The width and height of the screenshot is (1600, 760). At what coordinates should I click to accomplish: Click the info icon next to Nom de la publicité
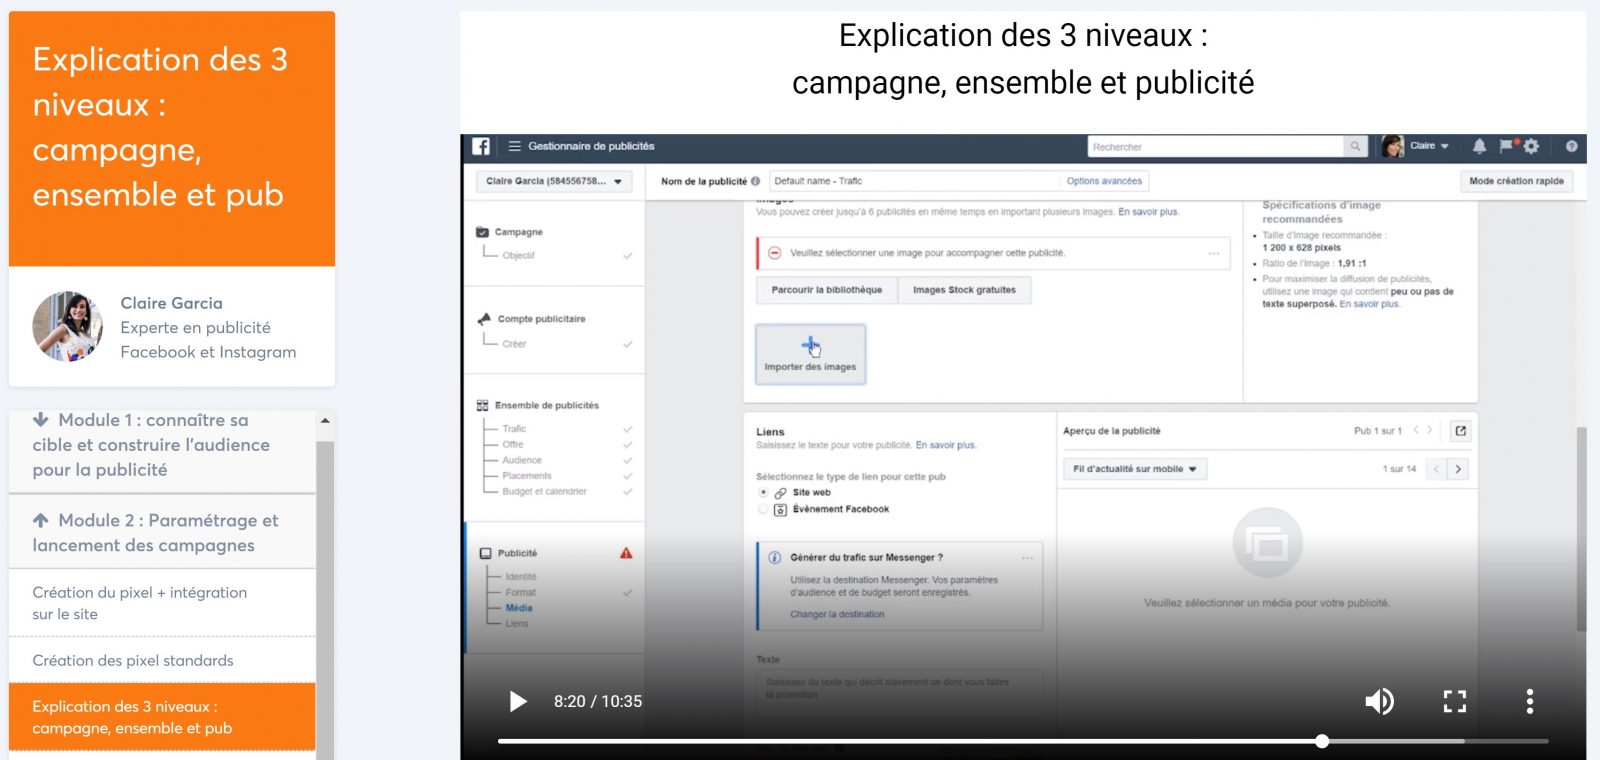tap(755, 181)
